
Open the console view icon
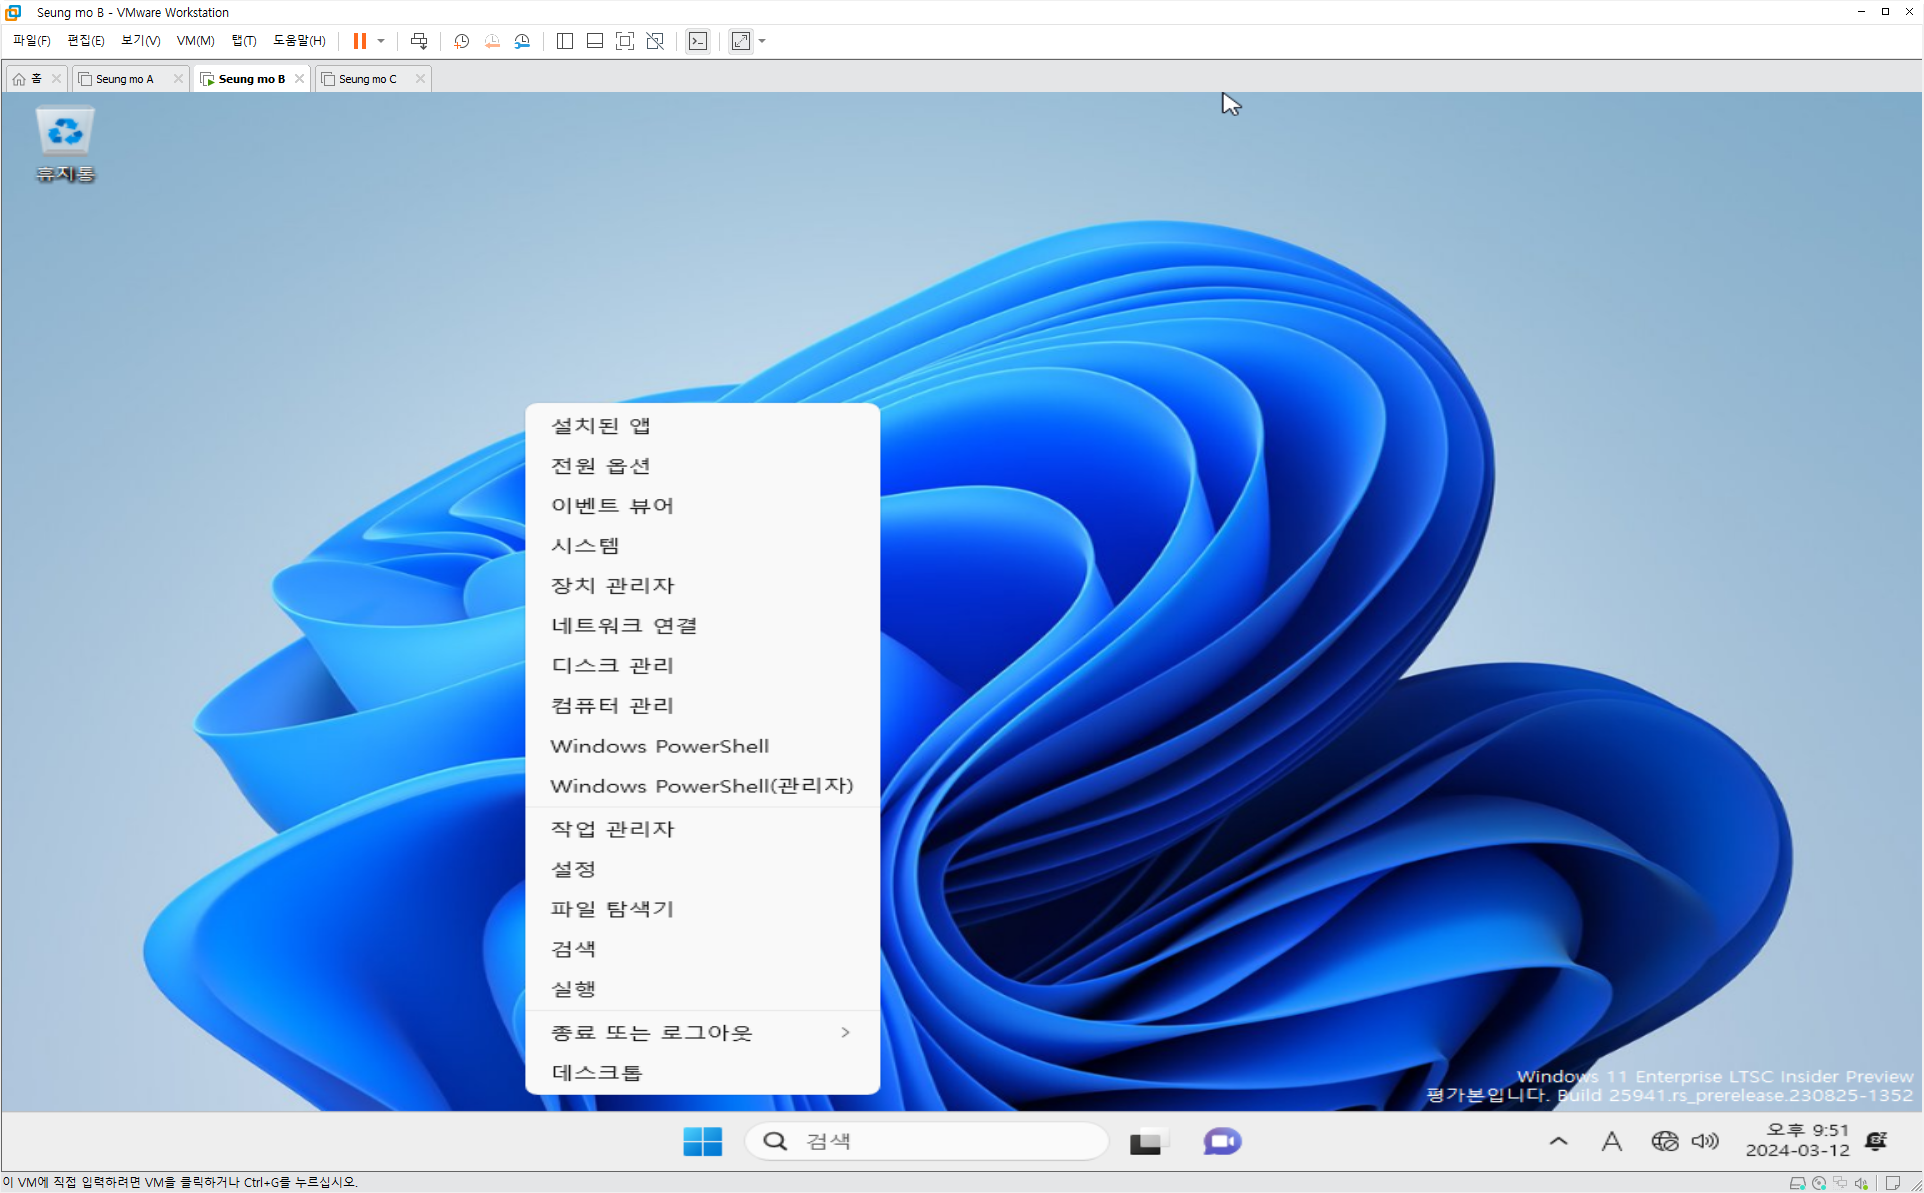click(x=698, y=41)
